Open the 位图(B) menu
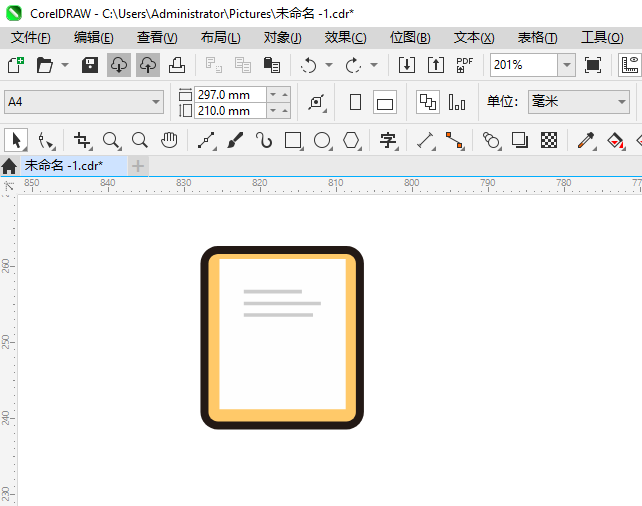 pyautogui.click(x=410, y=38)
